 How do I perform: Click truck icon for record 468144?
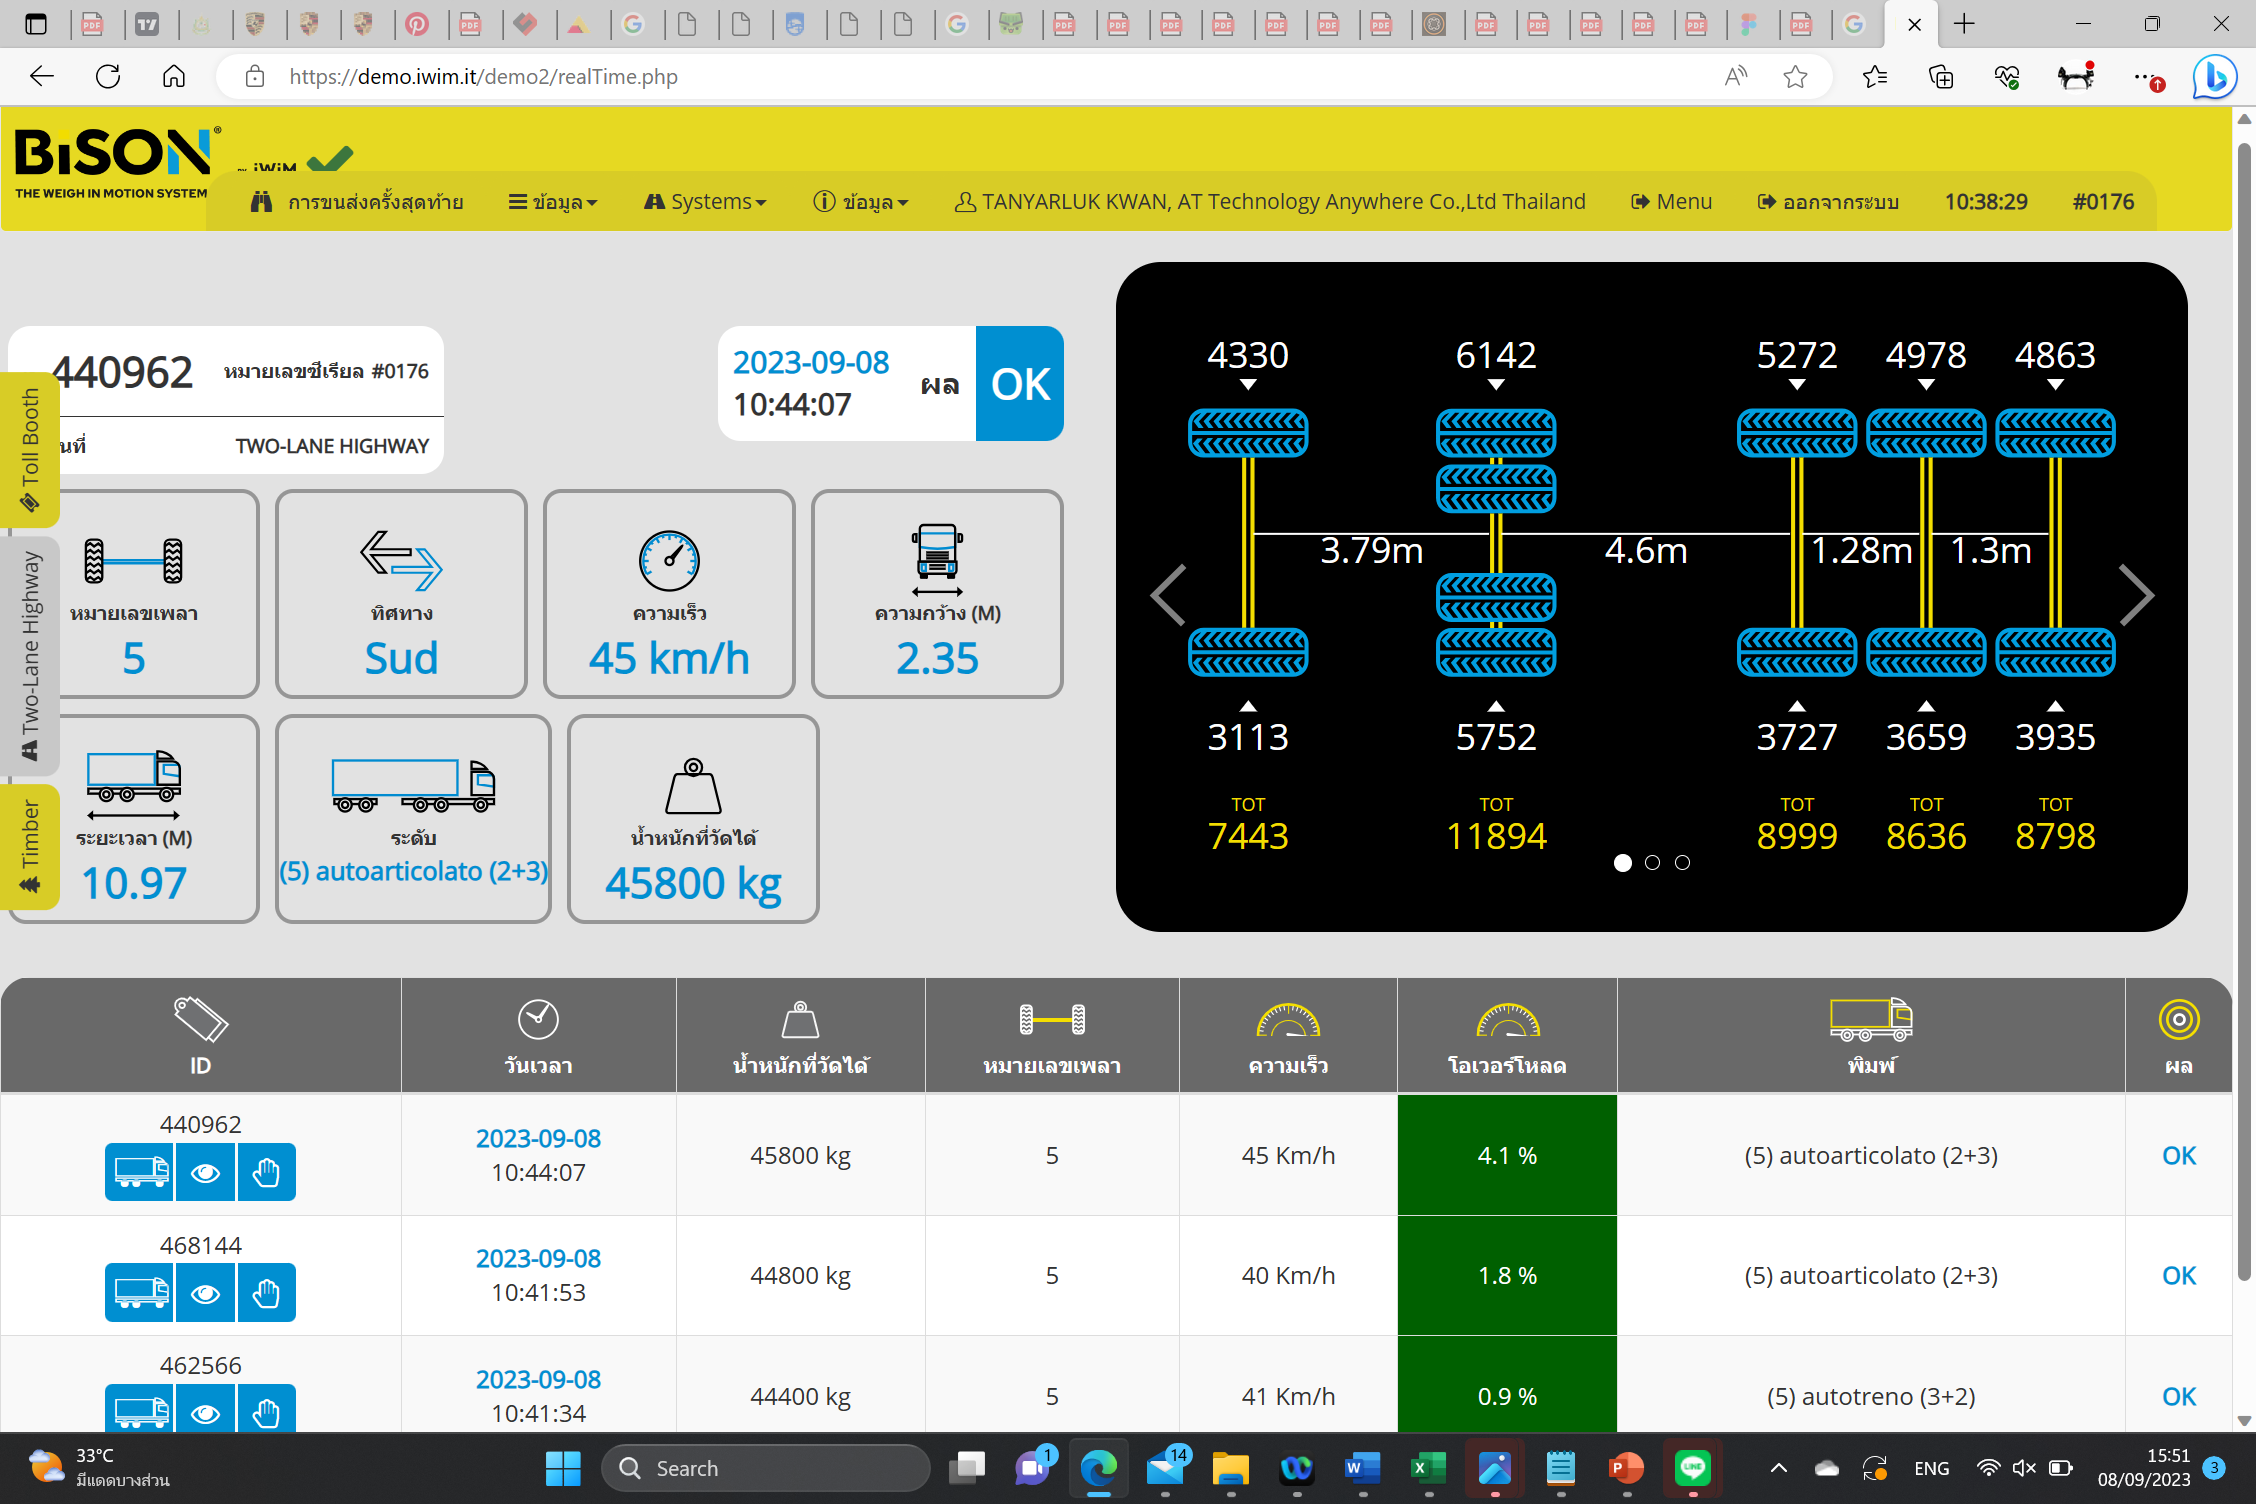click(140, 1293)
